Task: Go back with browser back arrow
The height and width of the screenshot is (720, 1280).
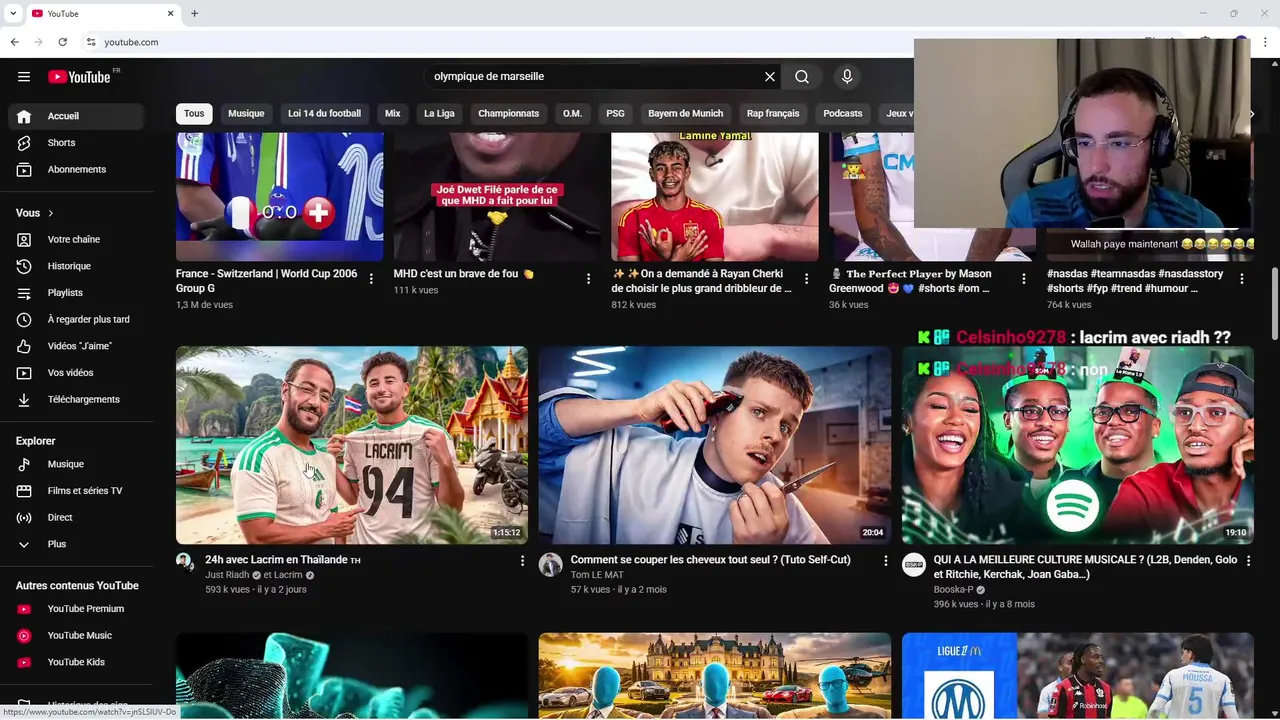Action: [14, 42]
